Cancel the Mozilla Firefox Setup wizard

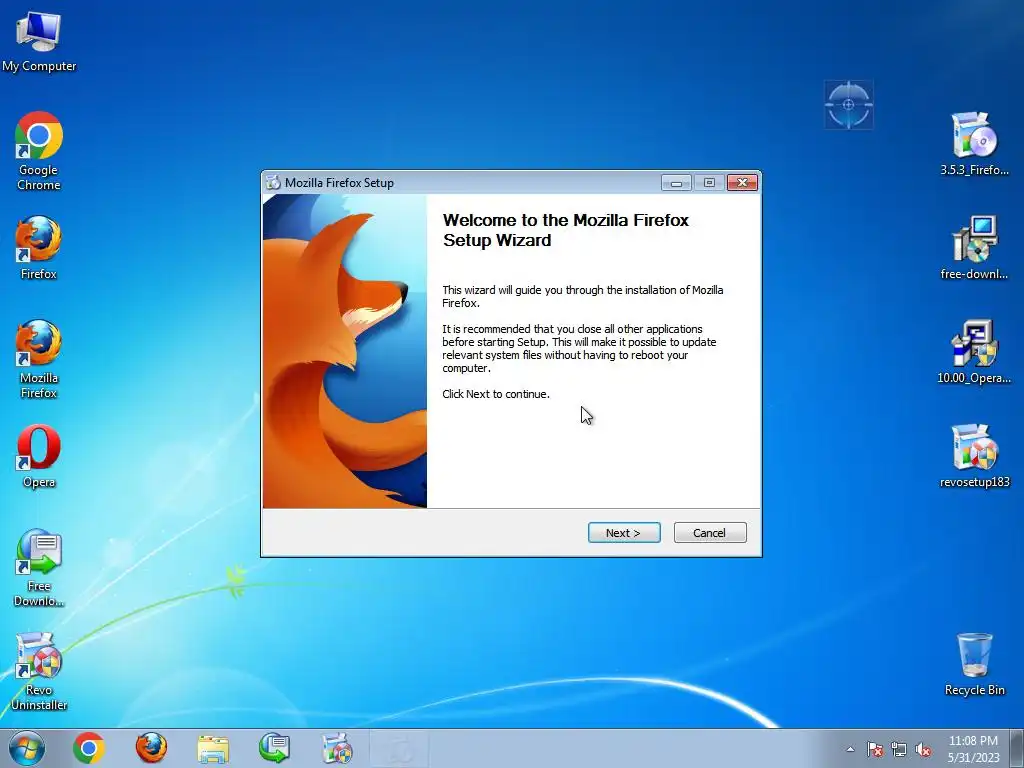pyautogui.click(x=709, y=532)
